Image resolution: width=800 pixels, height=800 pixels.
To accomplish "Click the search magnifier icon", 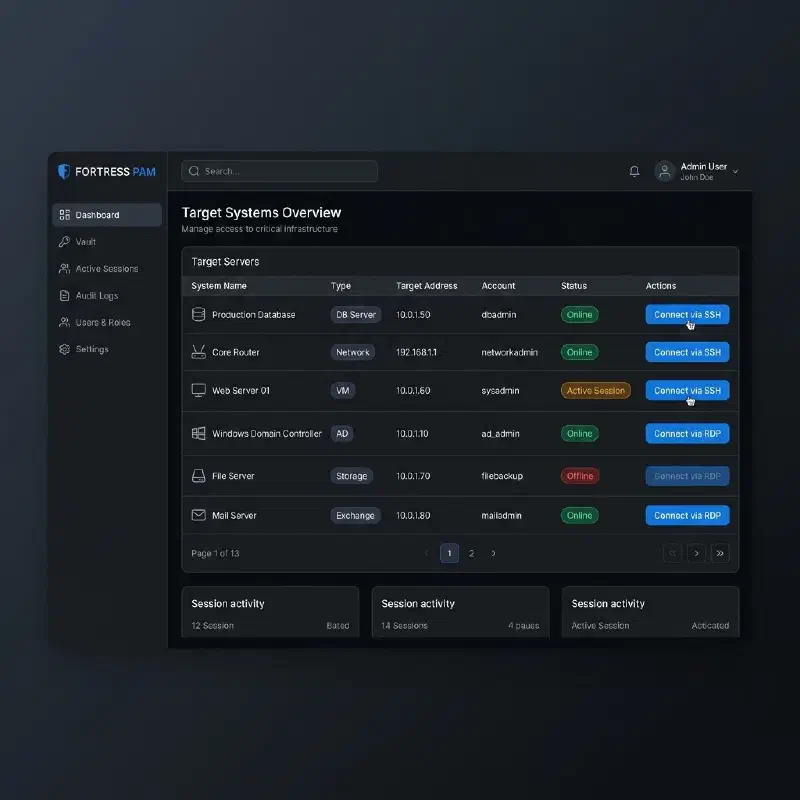I will click(x=194, y=171).
